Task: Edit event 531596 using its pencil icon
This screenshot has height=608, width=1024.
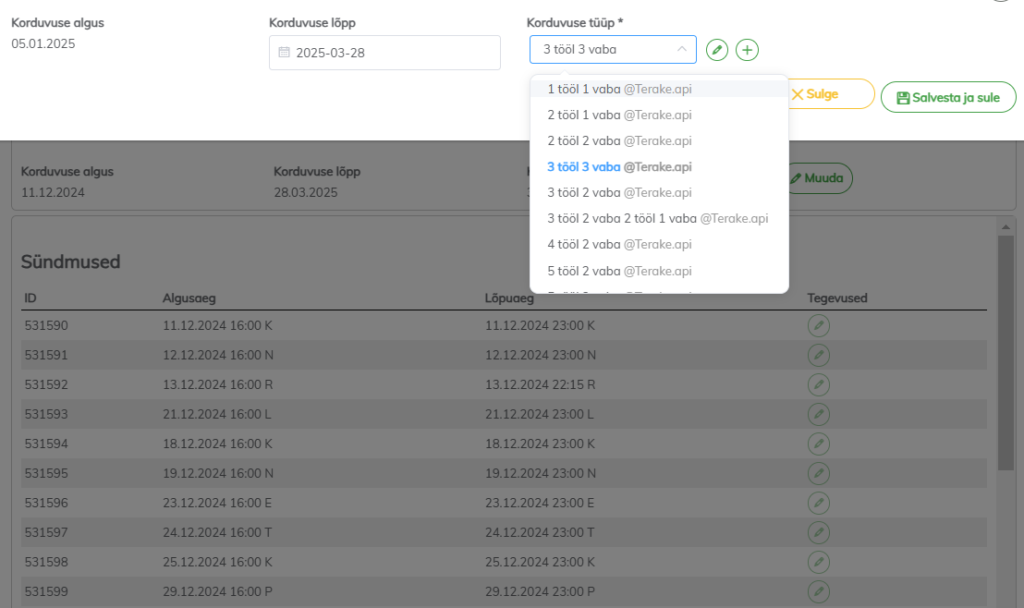Action: pyautogui.click(x=818, y=503)
